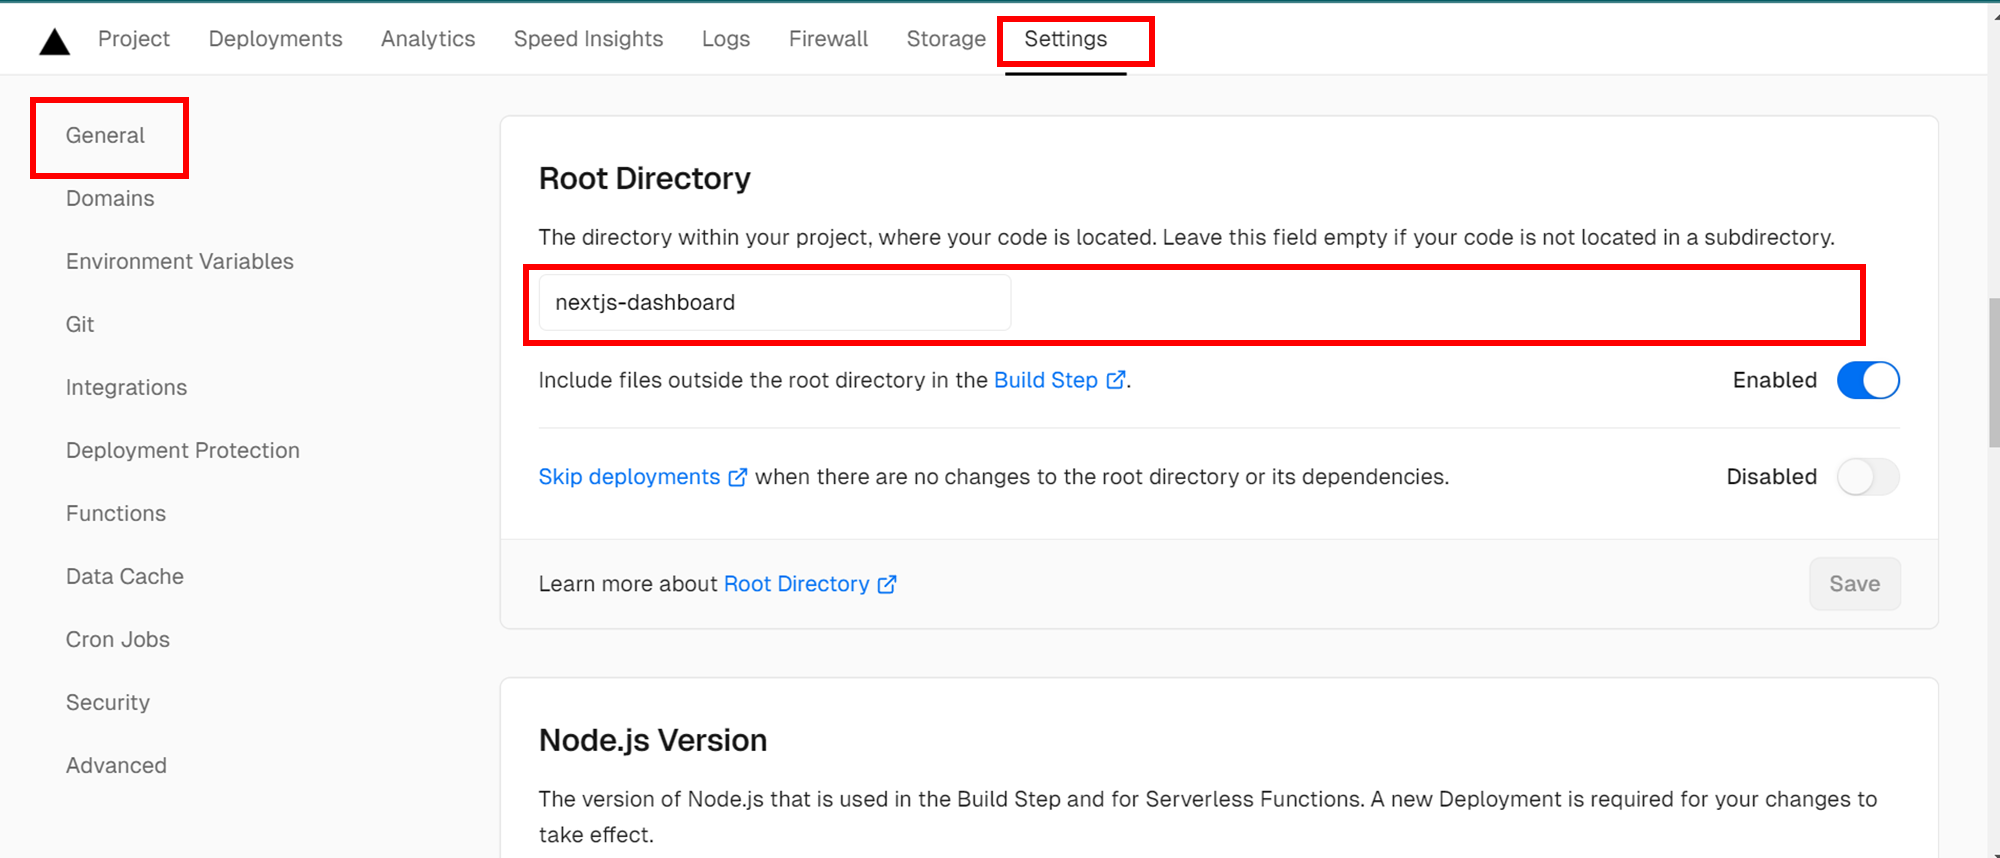2000x858 pixels.
Task: Click the Root Directory input field
Action: click(774, 303)
